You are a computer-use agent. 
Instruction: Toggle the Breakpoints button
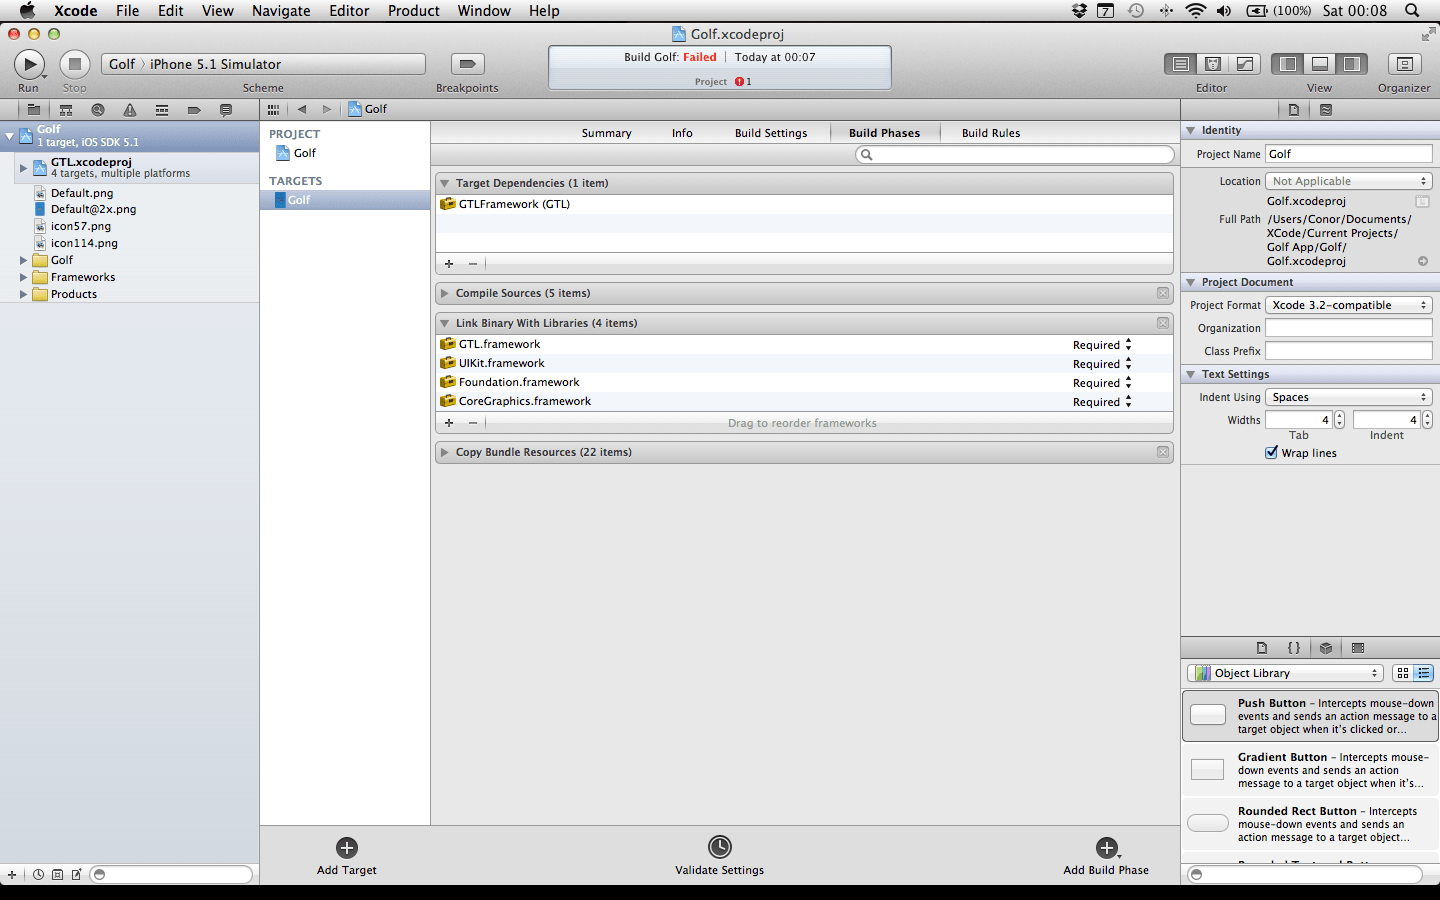coord(467,64)
